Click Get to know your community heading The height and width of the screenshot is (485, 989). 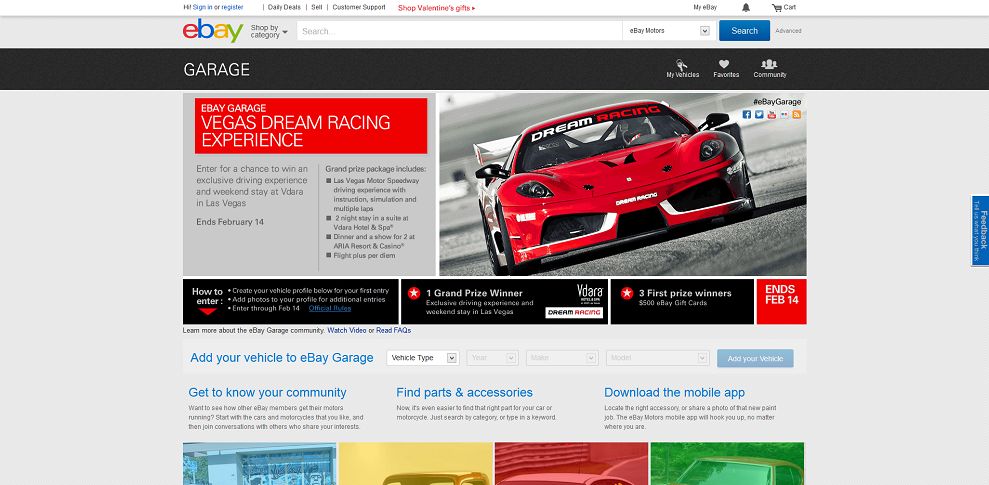(x=267, y=392)
